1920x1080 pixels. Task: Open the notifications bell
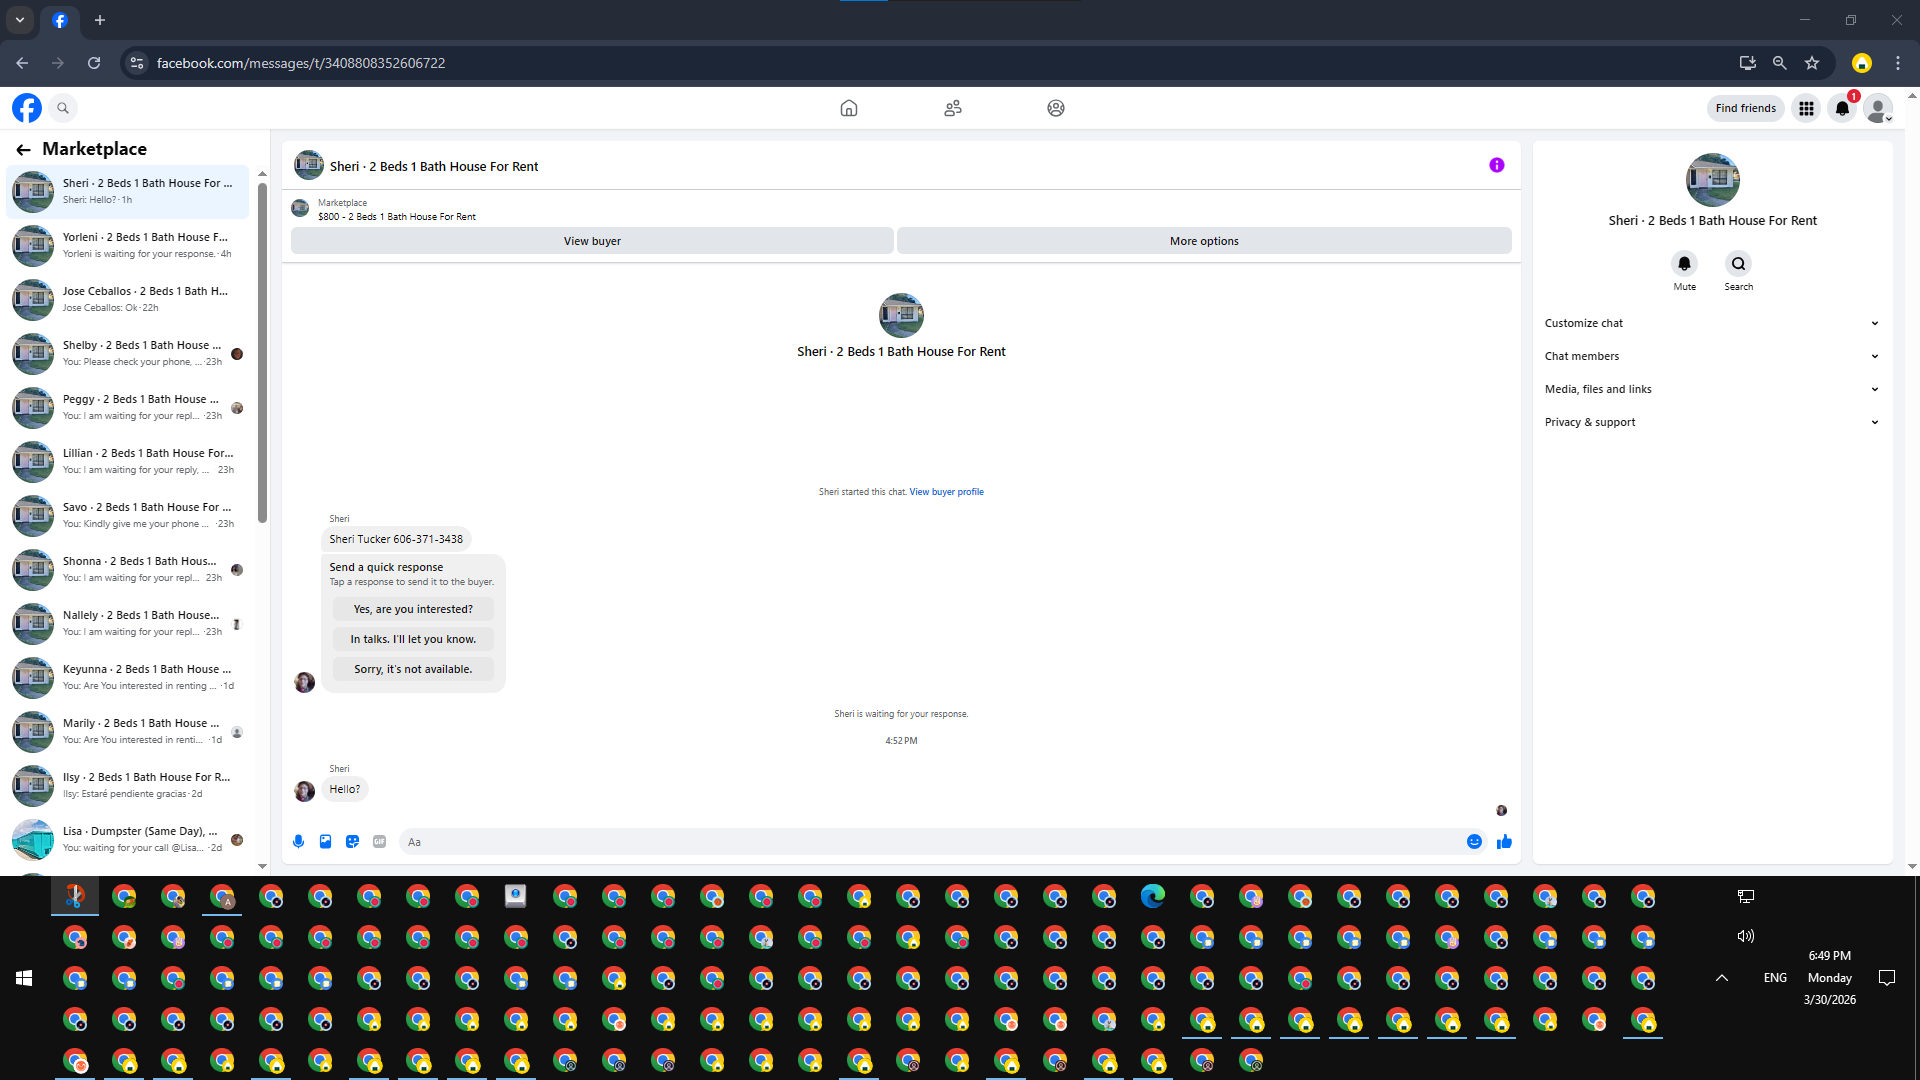tap(1842, 108)
